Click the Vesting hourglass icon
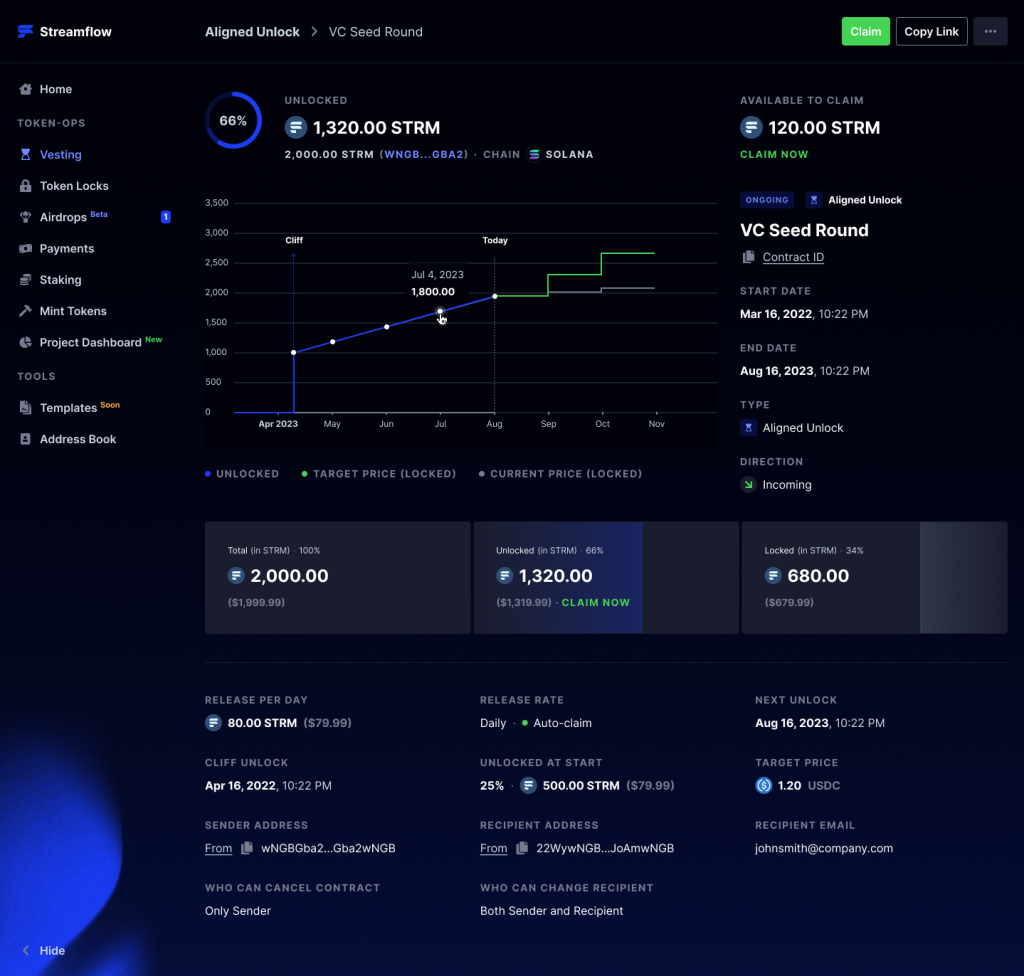 click(x=25, y=154)
